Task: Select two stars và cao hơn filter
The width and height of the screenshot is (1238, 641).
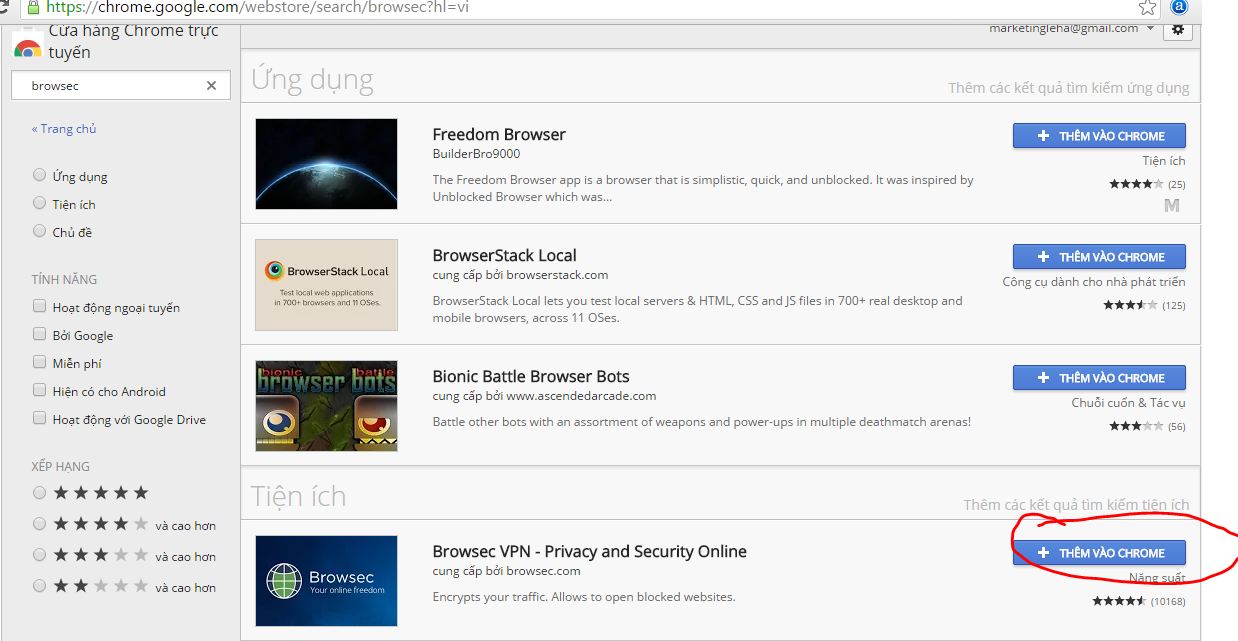Action: tap(39, 585)
